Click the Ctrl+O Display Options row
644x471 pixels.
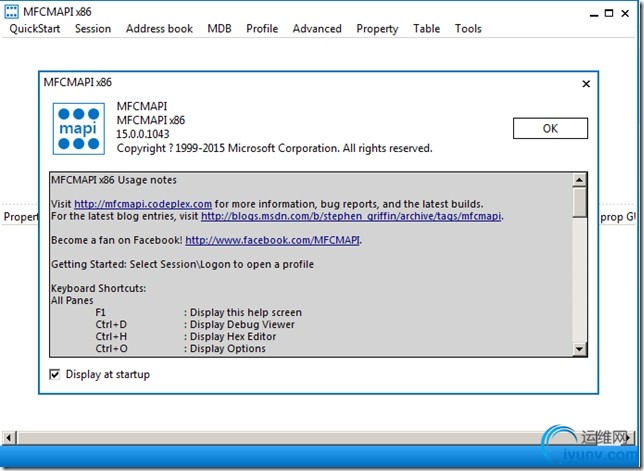point(180,349)
